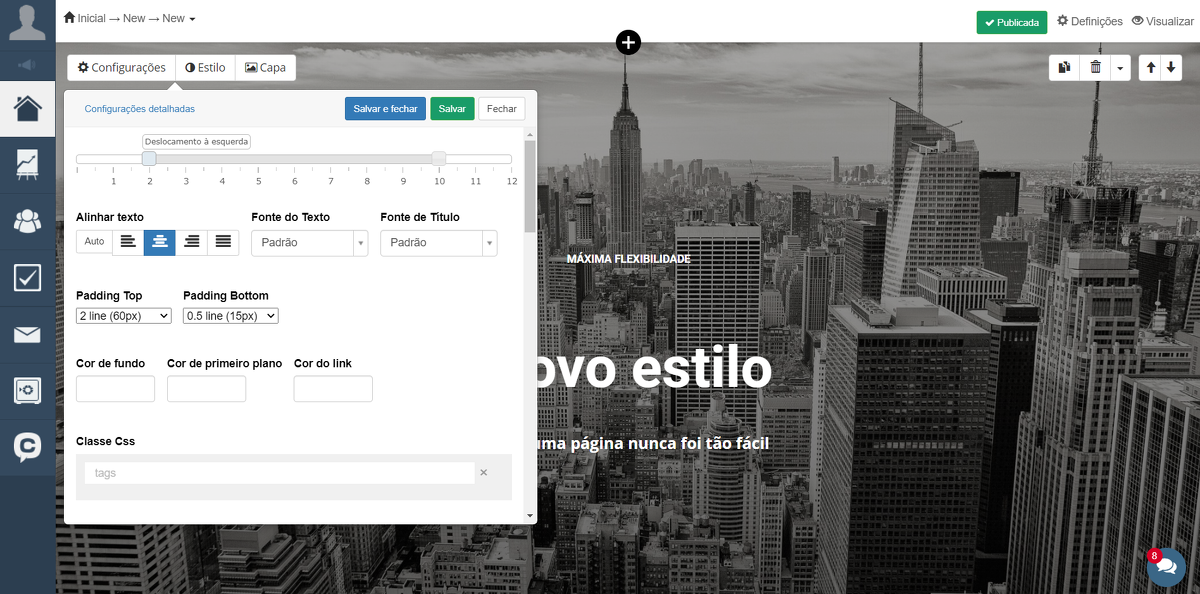Expand the caret menu next to the trash icon
The image size is (1200, 594).
pos(1120,67)
